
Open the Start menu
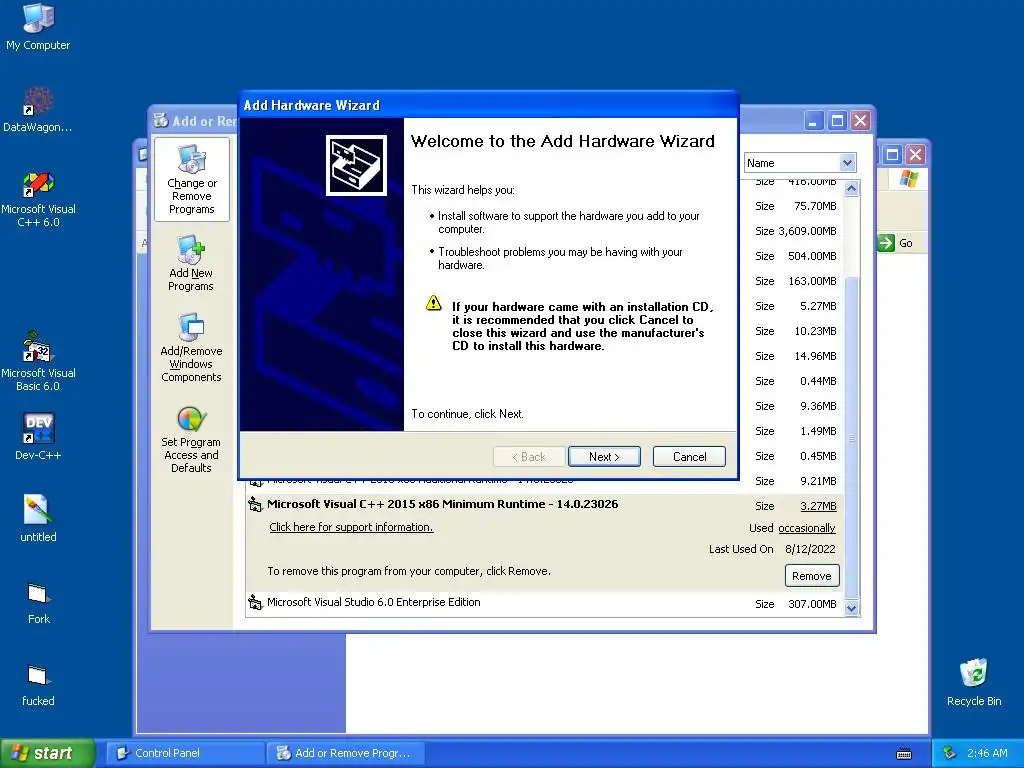47,753
